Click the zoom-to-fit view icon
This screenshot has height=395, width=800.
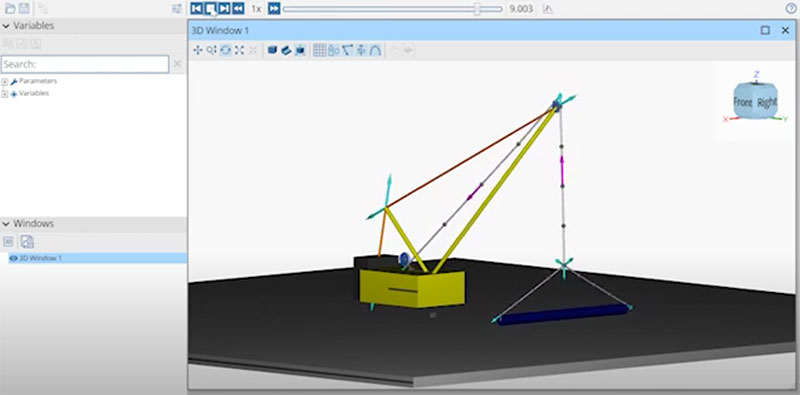tap(239, 50)
